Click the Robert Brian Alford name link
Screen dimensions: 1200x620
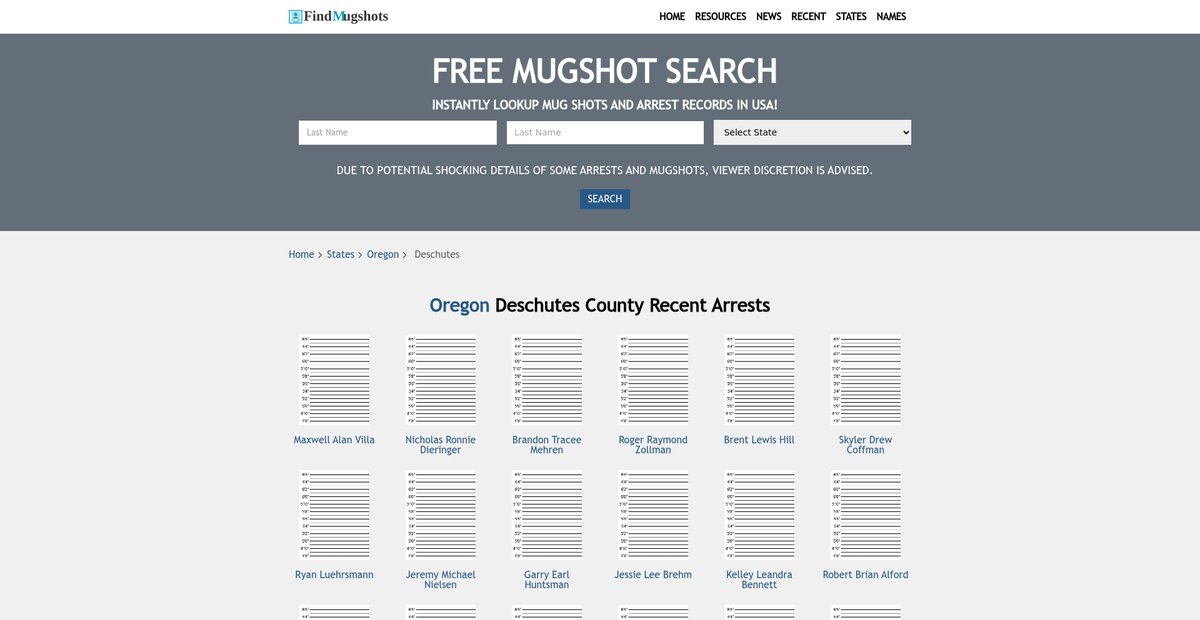[865, 575]
